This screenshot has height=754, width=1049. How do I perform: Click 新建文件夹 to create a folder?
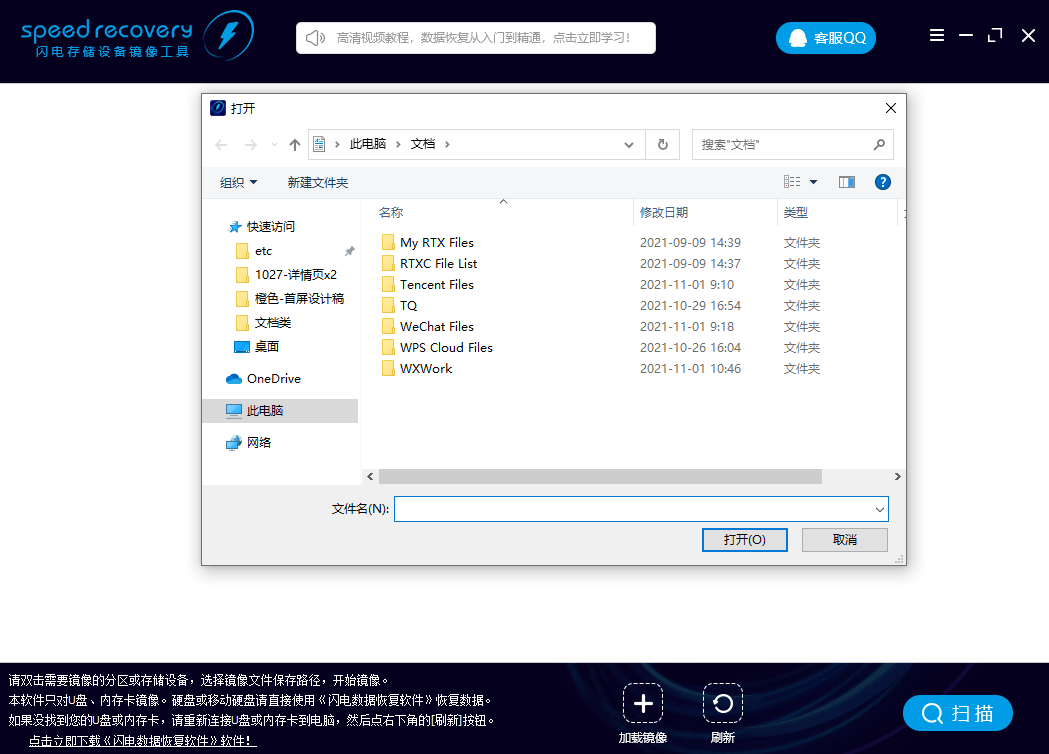coord(318,183)
